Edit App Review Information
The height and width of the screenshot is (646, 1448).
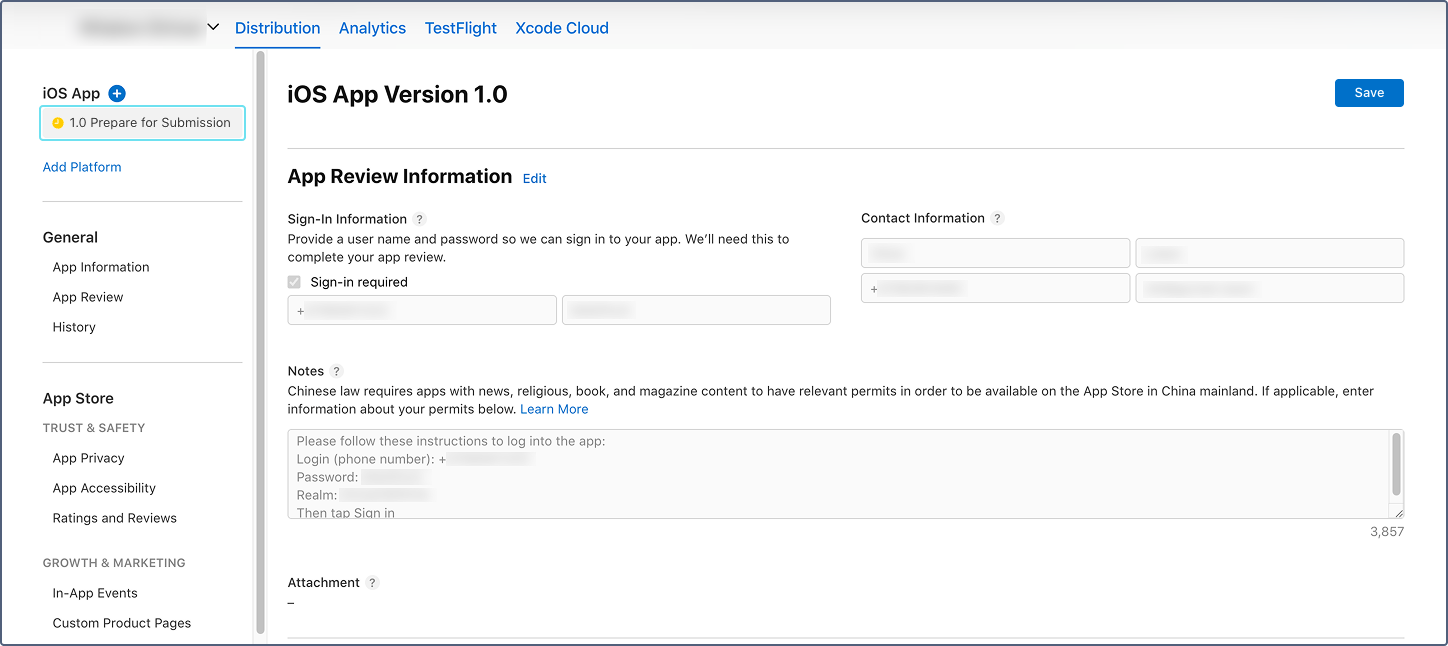pyautogui.click(x=535, y=178)
